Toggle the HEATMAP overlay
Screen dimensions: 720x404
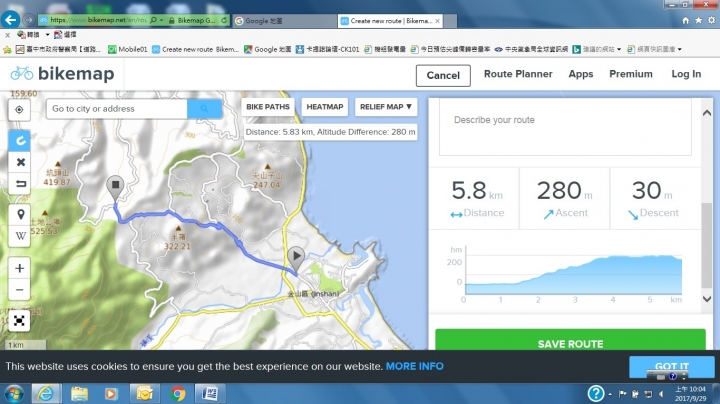[x=325, y=107]
